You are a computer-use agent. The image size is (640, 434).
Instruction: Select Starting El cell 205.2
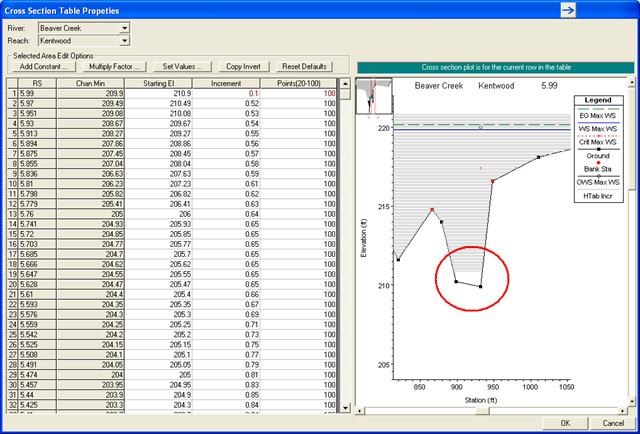(x=158, y=334)
